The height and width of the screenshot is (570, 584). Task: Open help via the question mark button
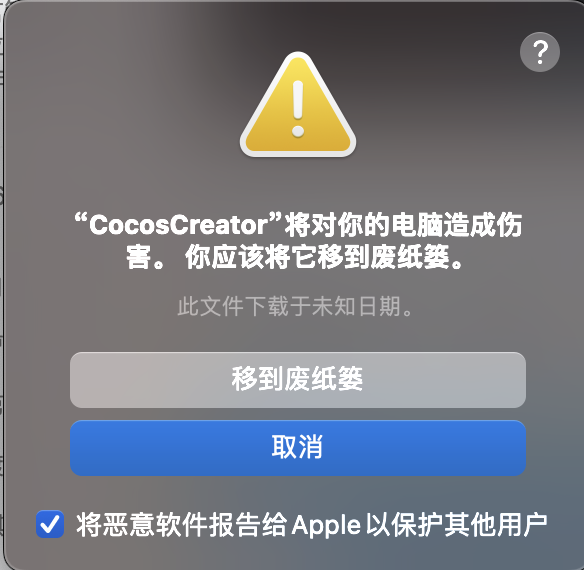pos(540,52)
